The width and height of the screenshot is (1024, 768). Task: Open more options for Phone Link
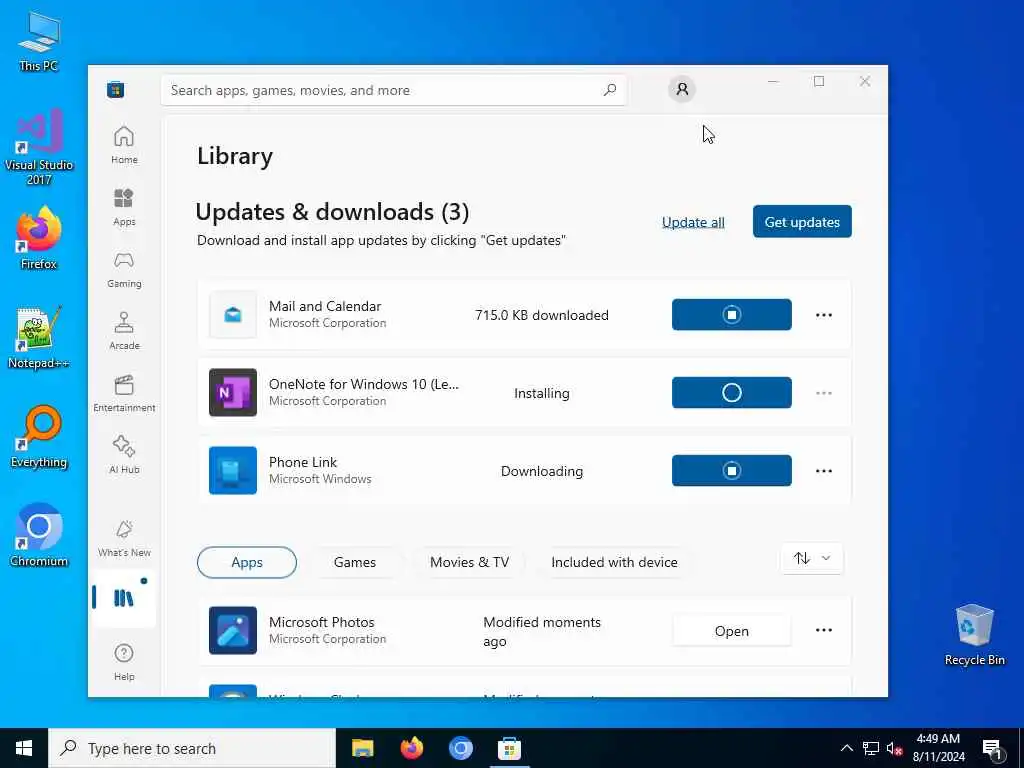pyautogui.click(x=824, y=471)
